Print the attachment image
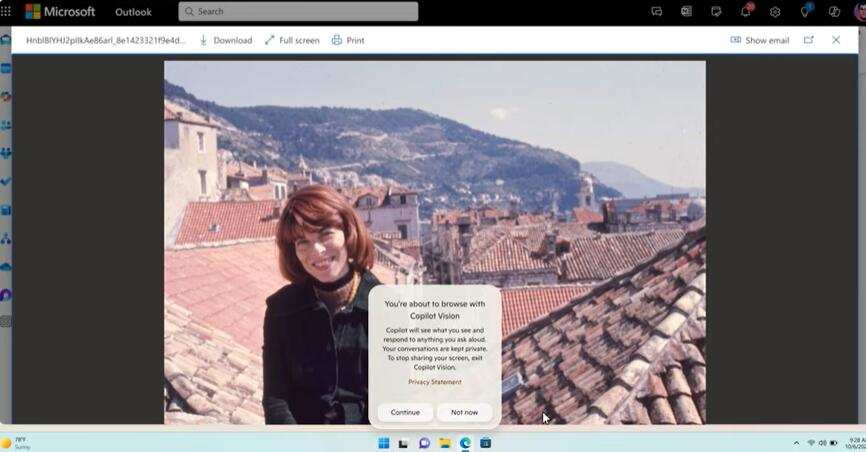 pyautogui.click(x=348, y=40)
